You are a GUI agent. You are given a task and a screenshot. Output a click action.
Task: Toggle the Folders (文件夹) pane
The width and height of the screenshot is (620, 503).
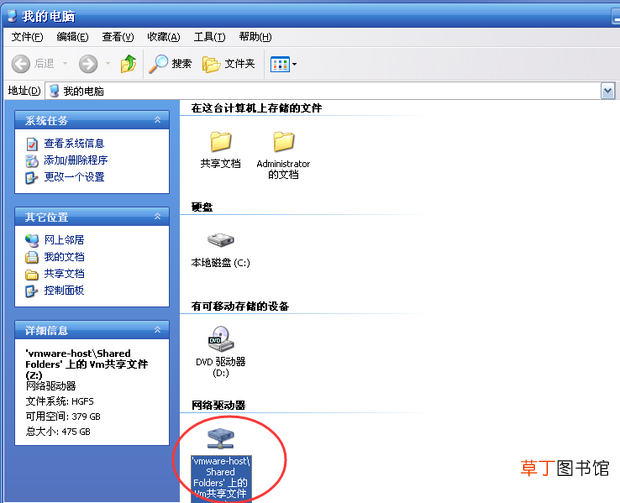click(228, 63)
